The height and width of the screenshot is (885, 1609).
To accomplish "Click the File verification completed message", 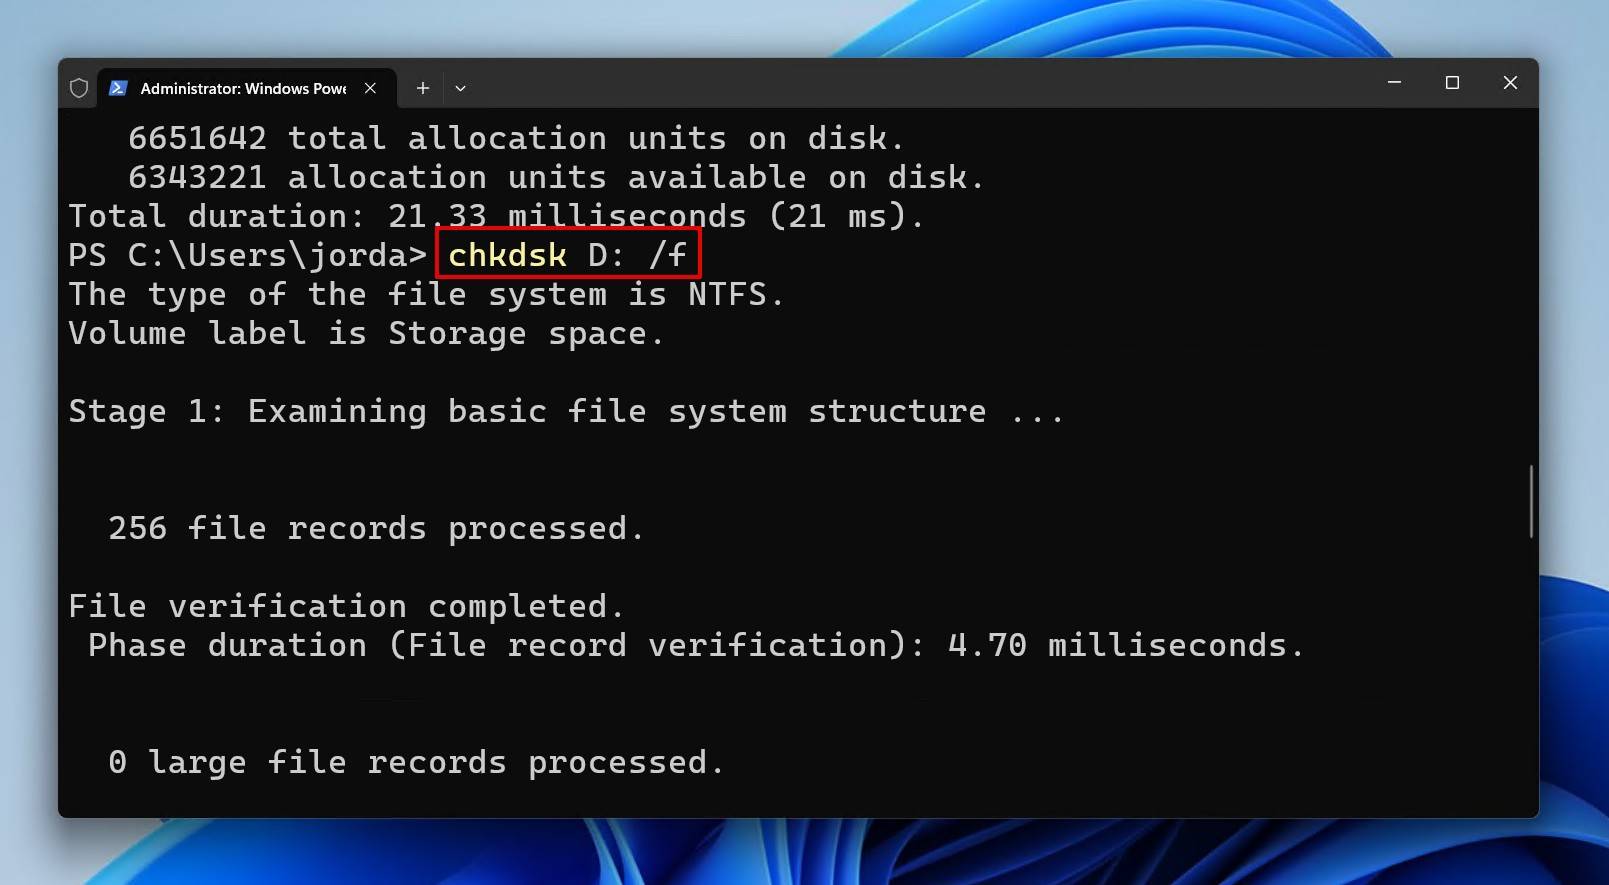I will click(345, 606).
